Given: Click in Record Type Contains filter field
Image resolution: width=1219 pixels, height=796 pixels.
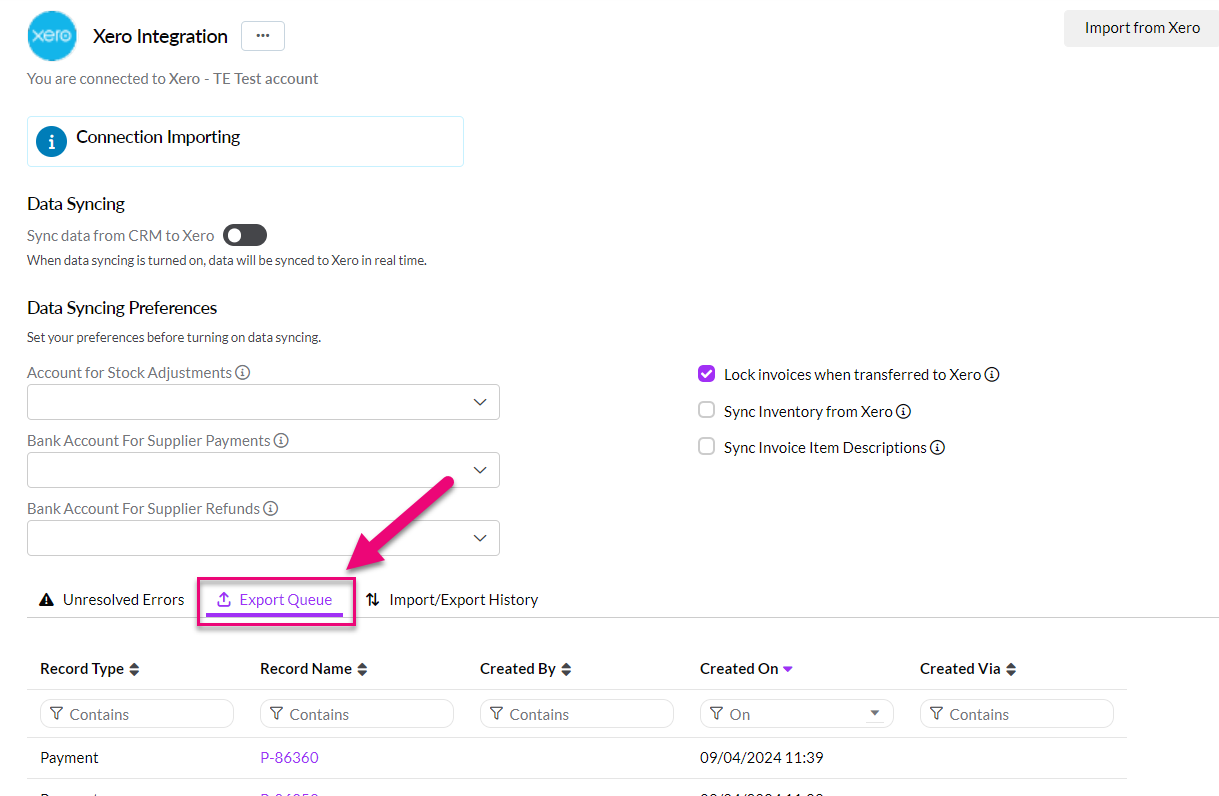Looking at the screenshot, I should (x=137, y=714).
